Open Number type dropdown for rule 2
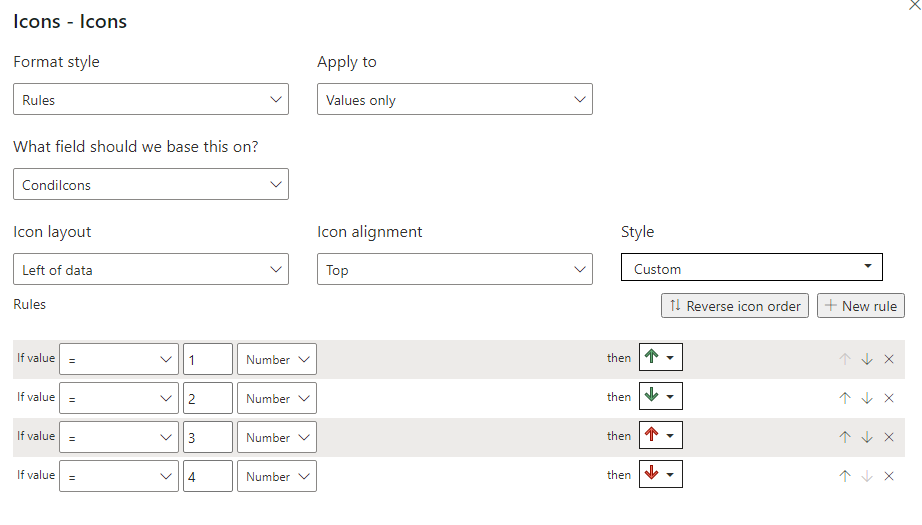 click(277, 398)
